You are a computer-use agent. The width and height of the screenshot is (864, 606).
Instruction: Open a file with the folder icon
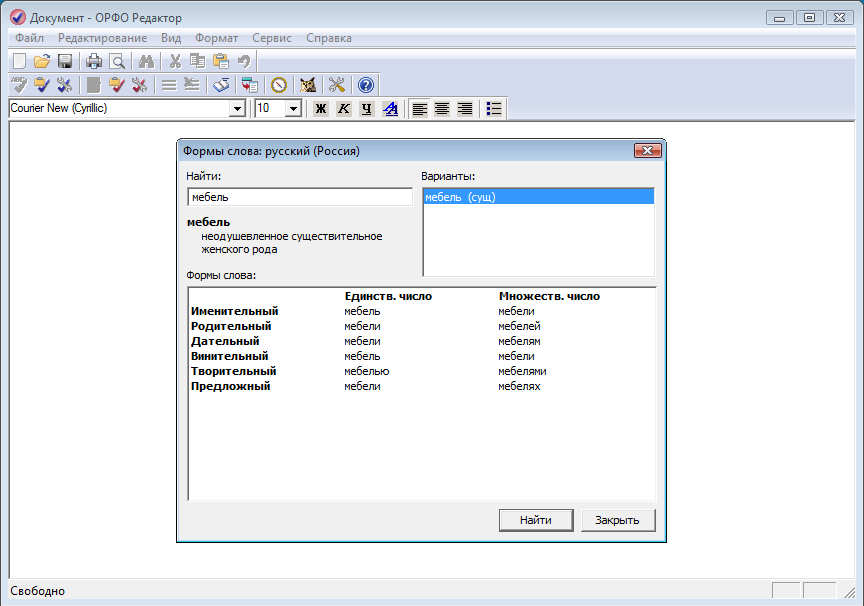pos(42,61)
